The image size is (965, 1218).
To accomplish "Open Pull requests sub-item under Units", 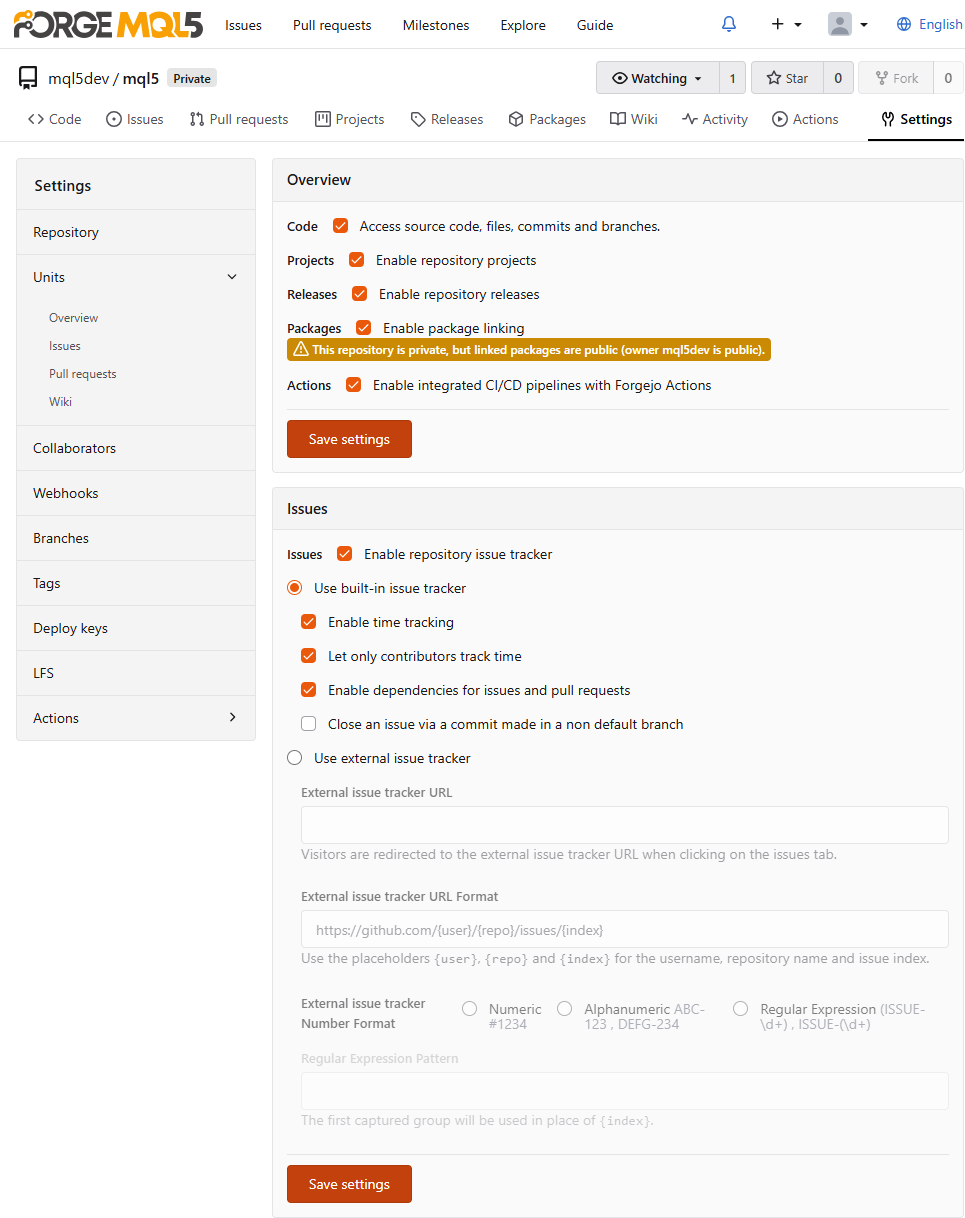I will tap(83, 374).
